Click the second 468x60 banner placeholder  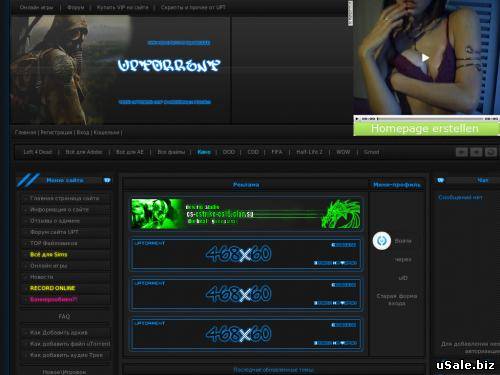tap(246, 294)
